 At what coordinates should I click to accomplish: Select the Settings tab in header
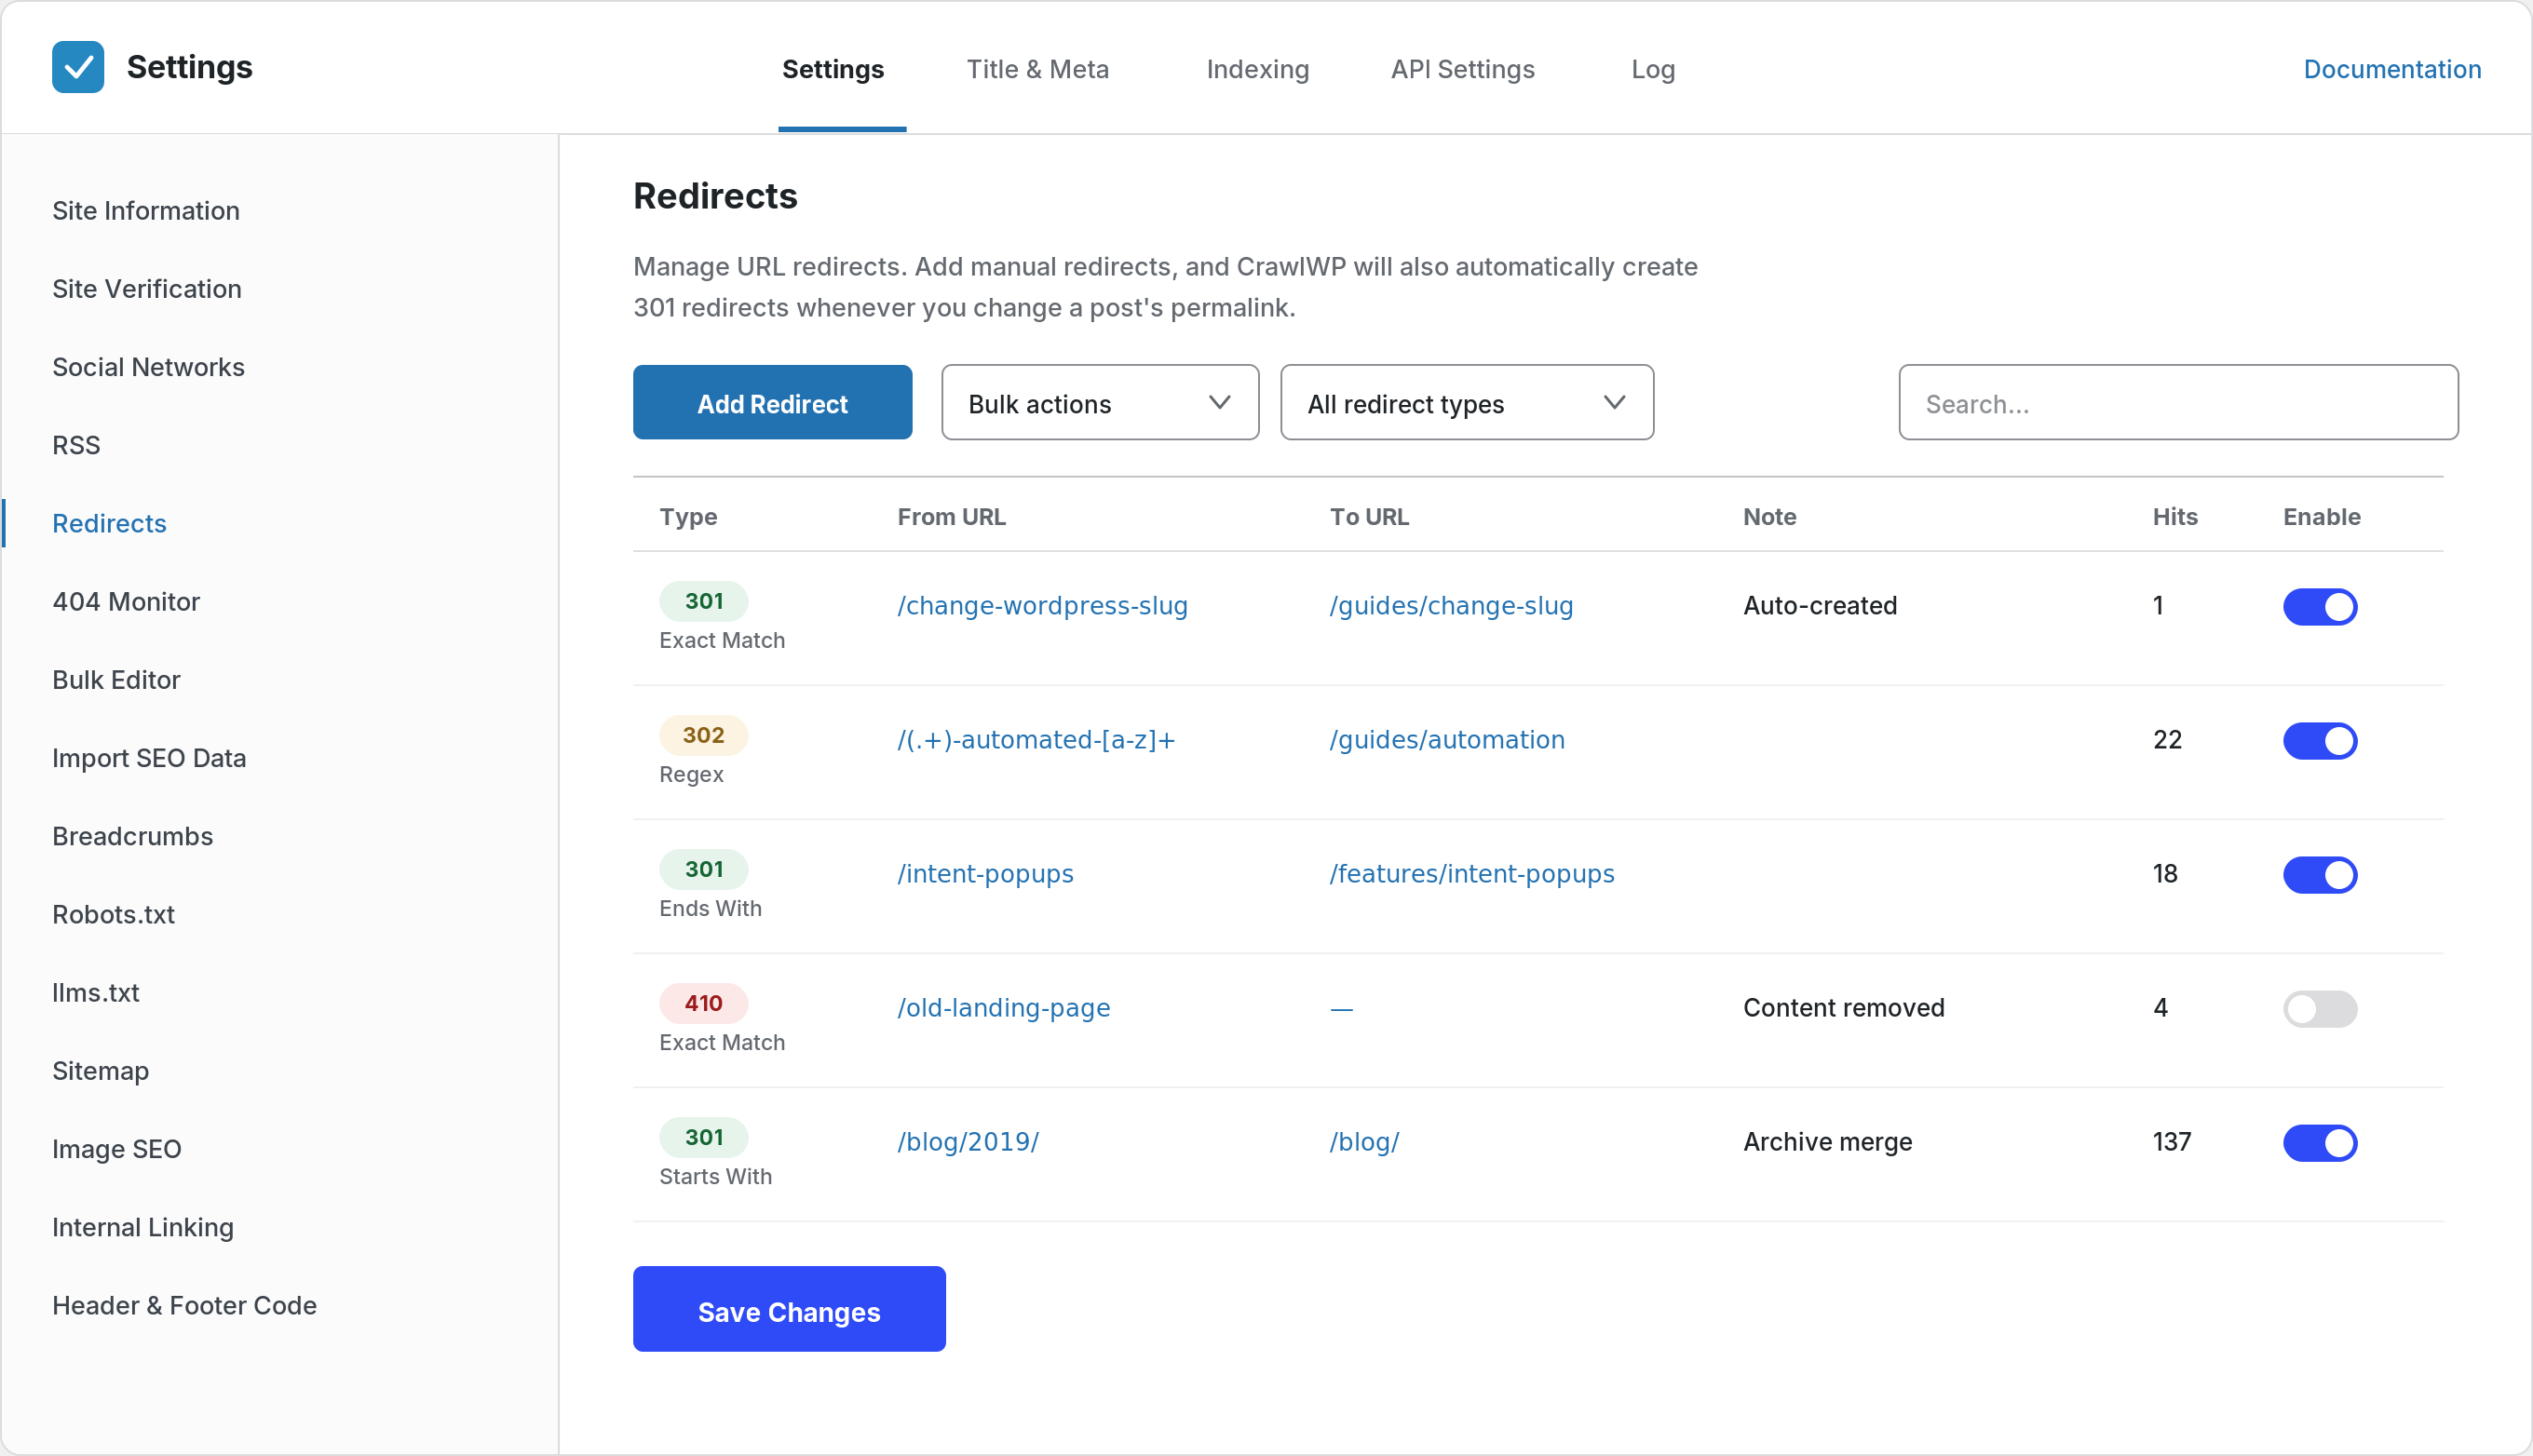pyautogui.click(x=833, y=69)
